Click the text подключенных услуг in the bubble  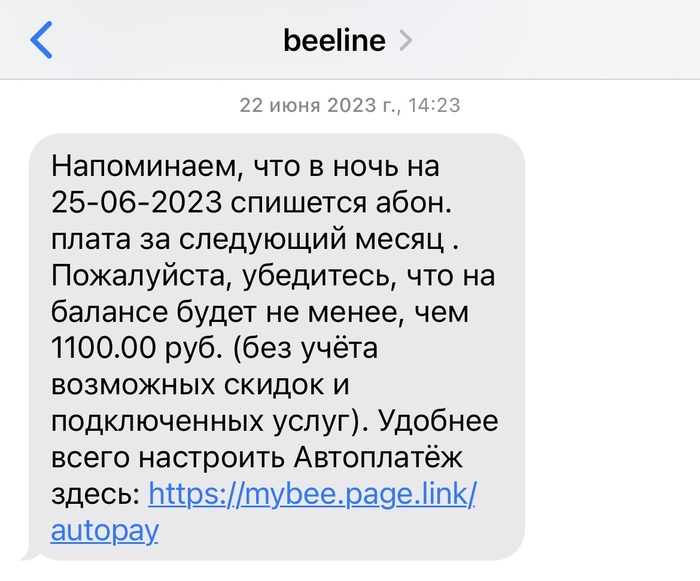coord(200,420)
